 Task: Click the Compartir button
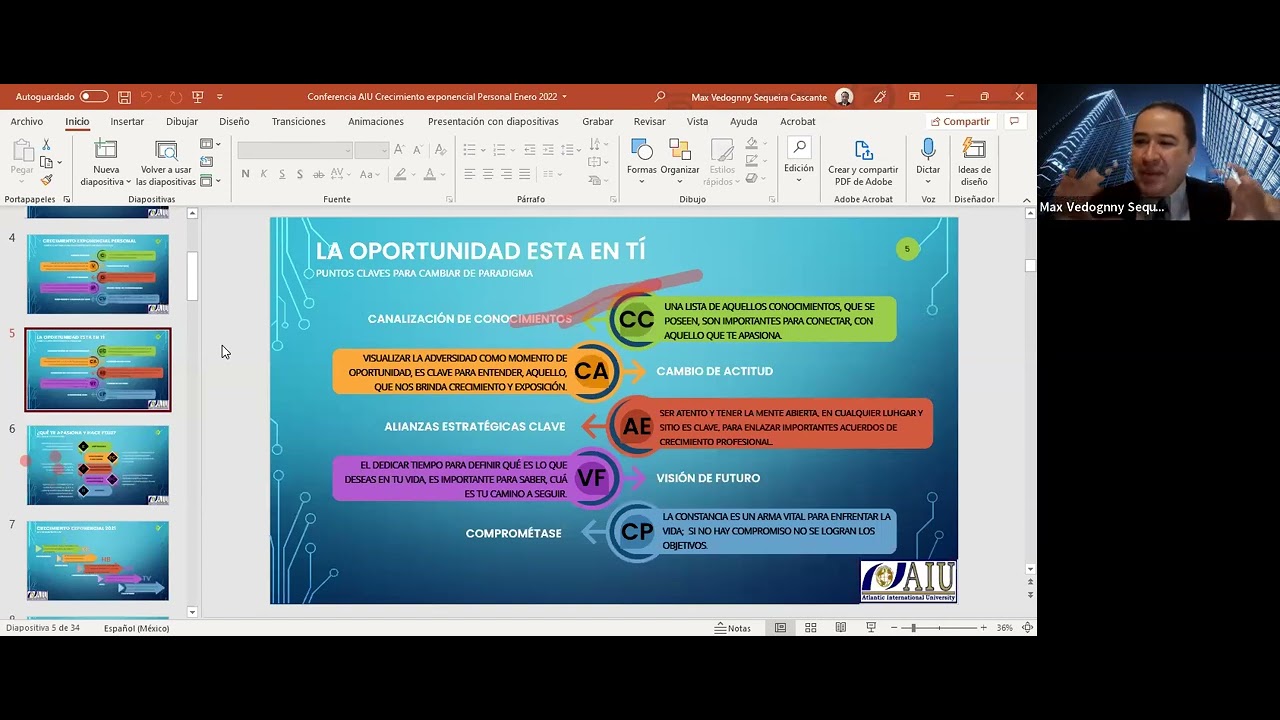(959, 120)
